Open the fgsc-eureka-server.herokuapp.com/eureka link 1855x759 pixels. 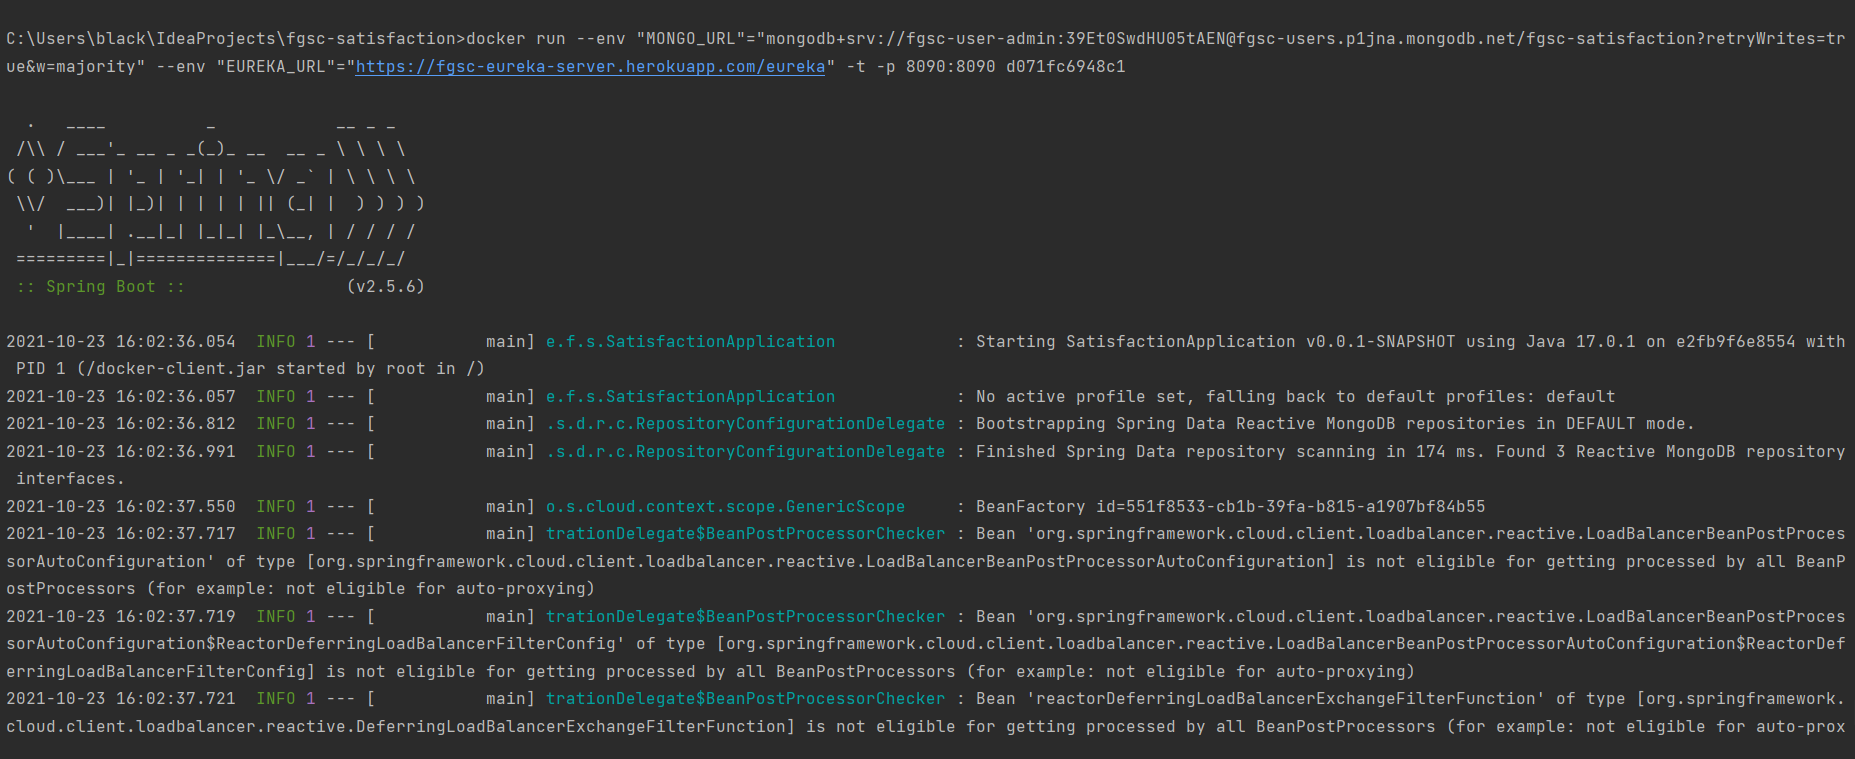coord(590,66)
